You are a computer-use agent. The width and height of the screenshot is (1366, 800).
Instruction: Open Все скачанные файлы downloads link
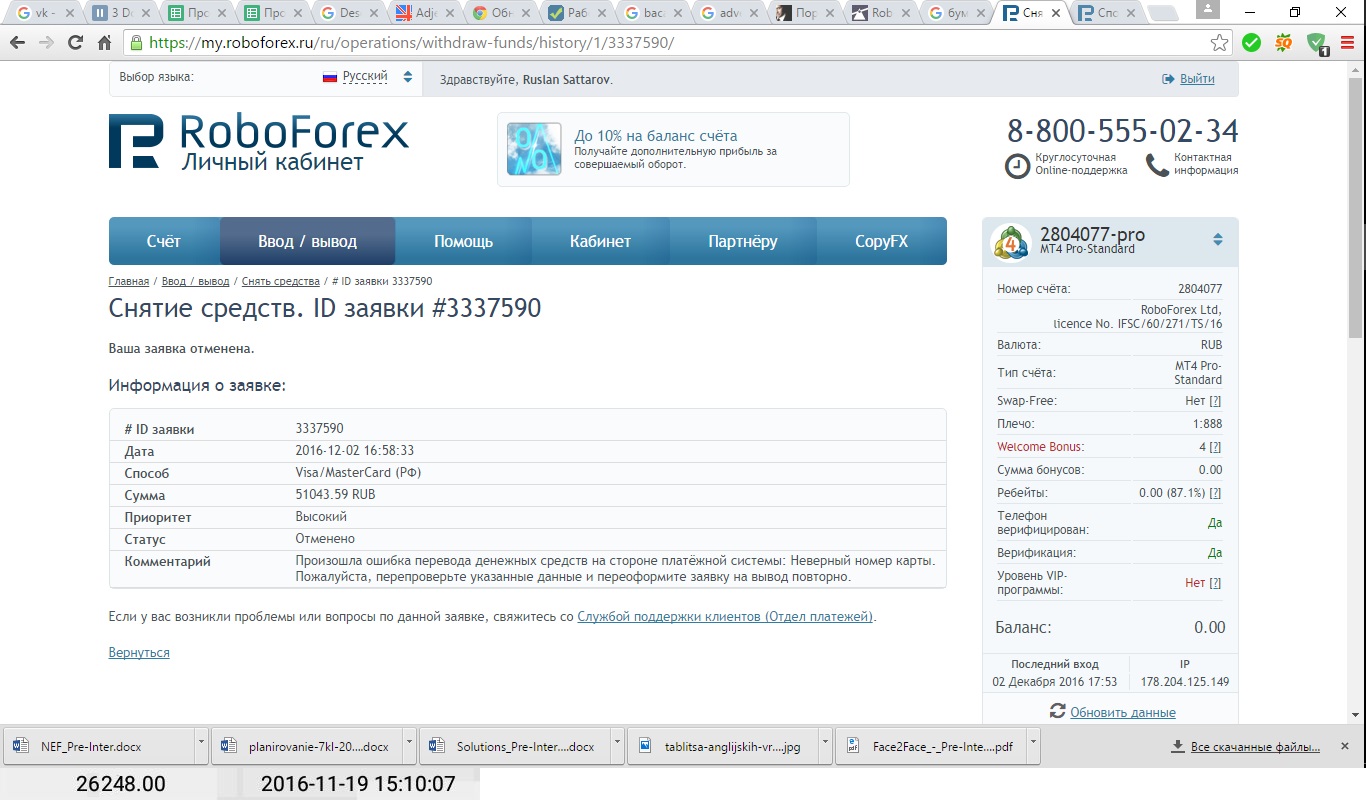pyautogui.click(x=1256, y=747)
